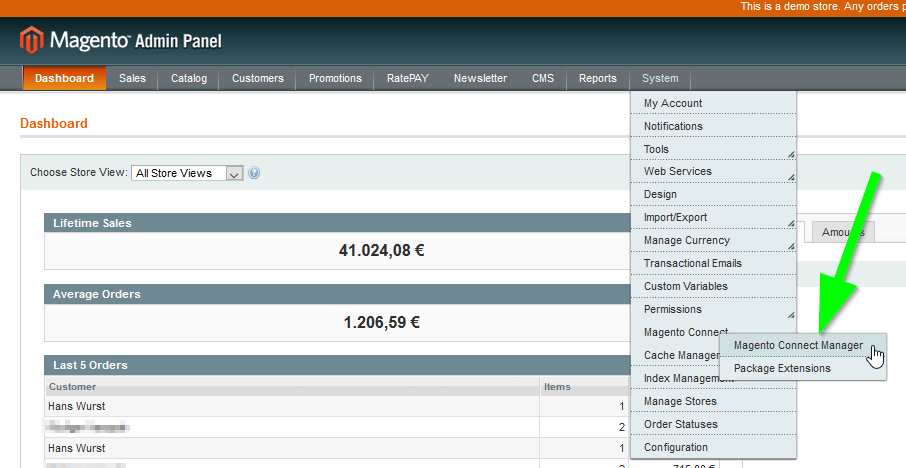
Task: Choose Configuration in System menu
Action: pos(713,448)
